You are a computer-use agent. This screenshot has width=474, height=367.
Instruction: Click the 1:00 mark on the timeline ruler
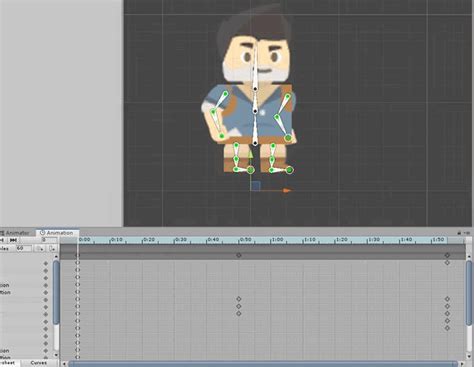click(277, 240)
